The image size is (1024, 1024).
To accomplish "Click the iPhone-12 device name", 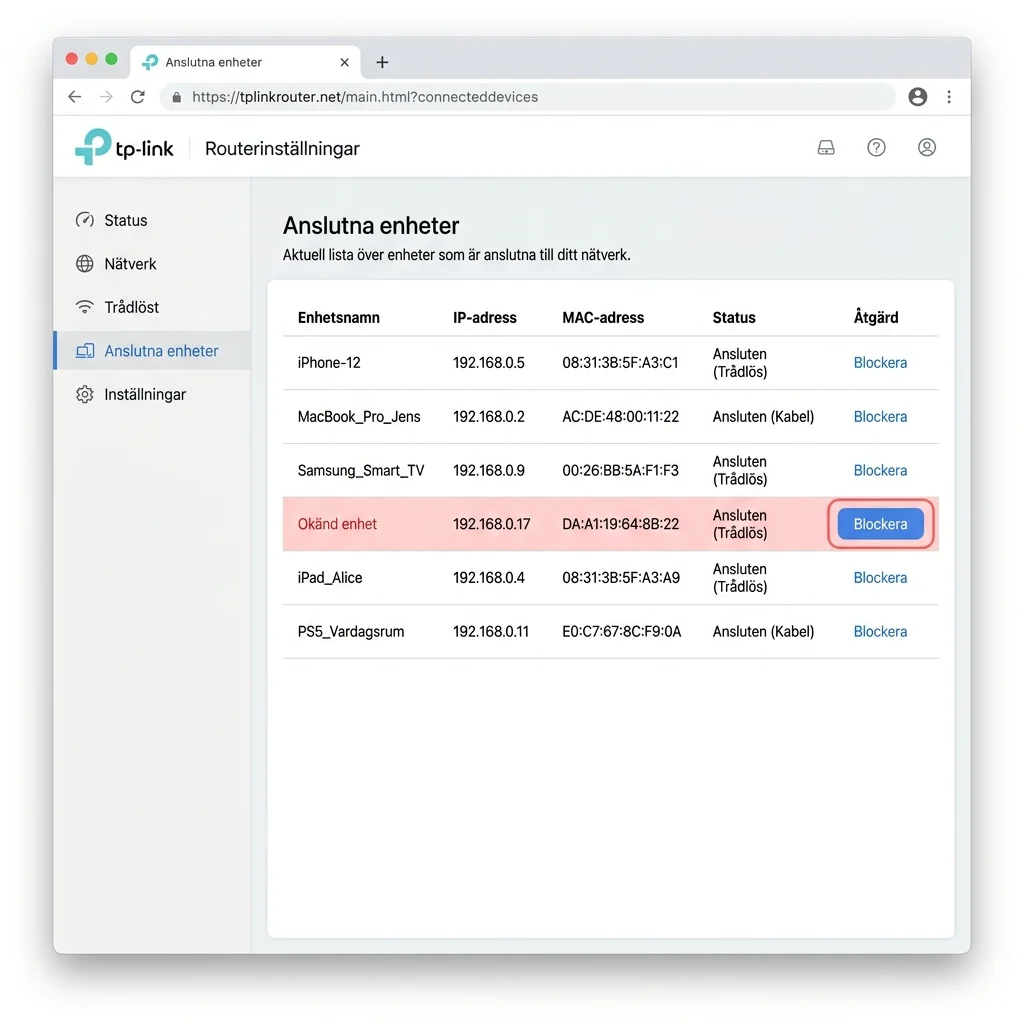I will coord(328,362).
